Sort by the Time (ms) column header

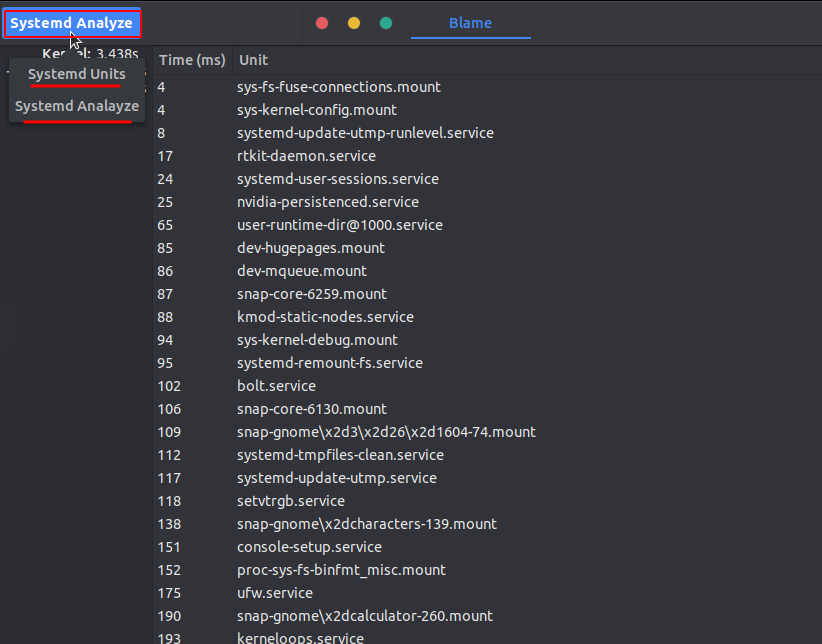[192, 60]
